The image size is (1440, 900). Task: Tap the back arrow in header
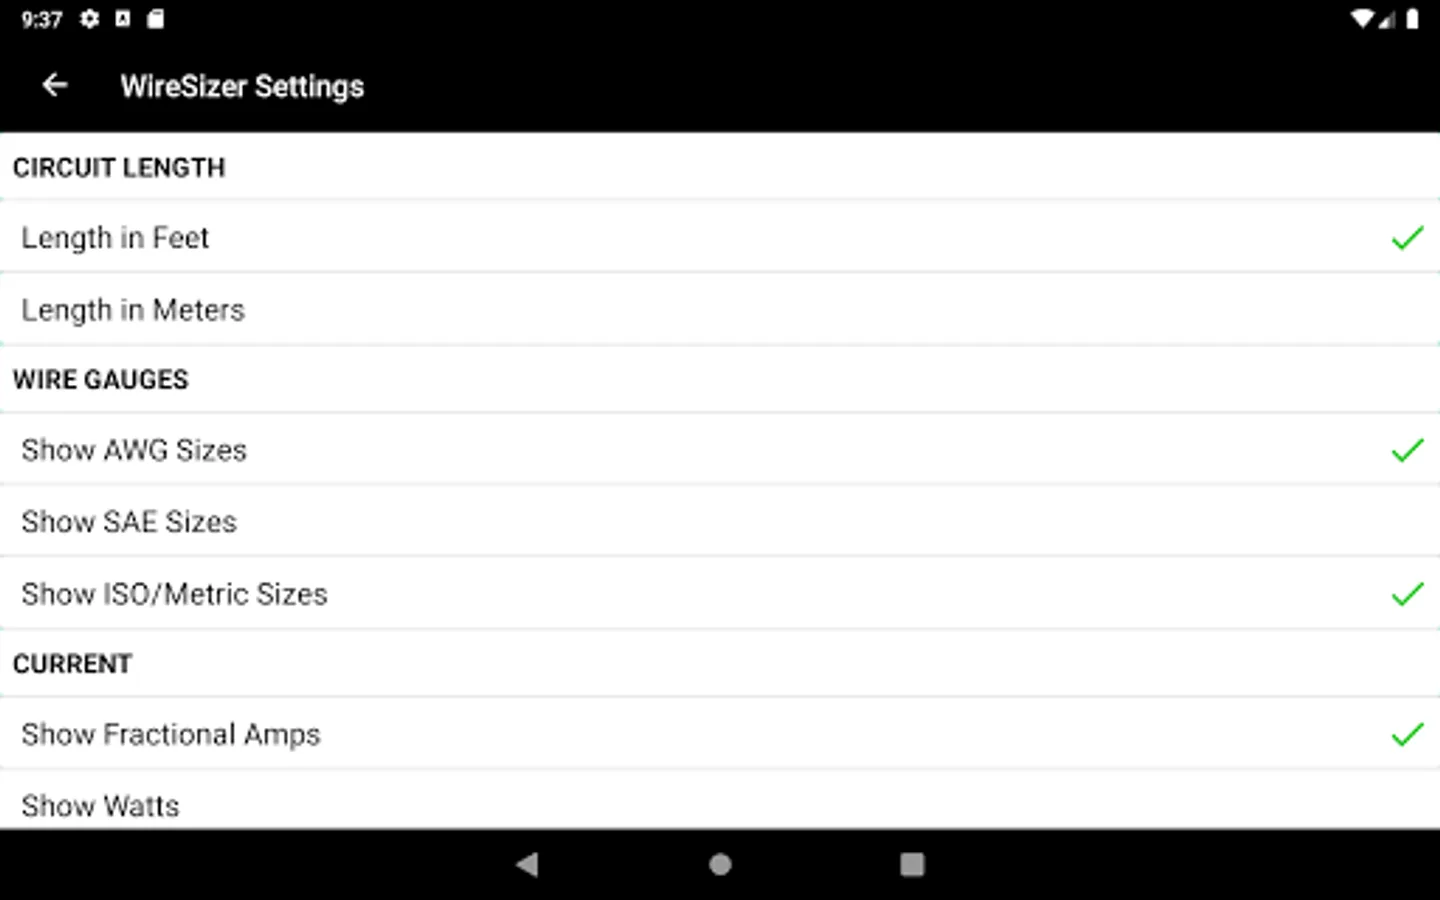(55, 86)
